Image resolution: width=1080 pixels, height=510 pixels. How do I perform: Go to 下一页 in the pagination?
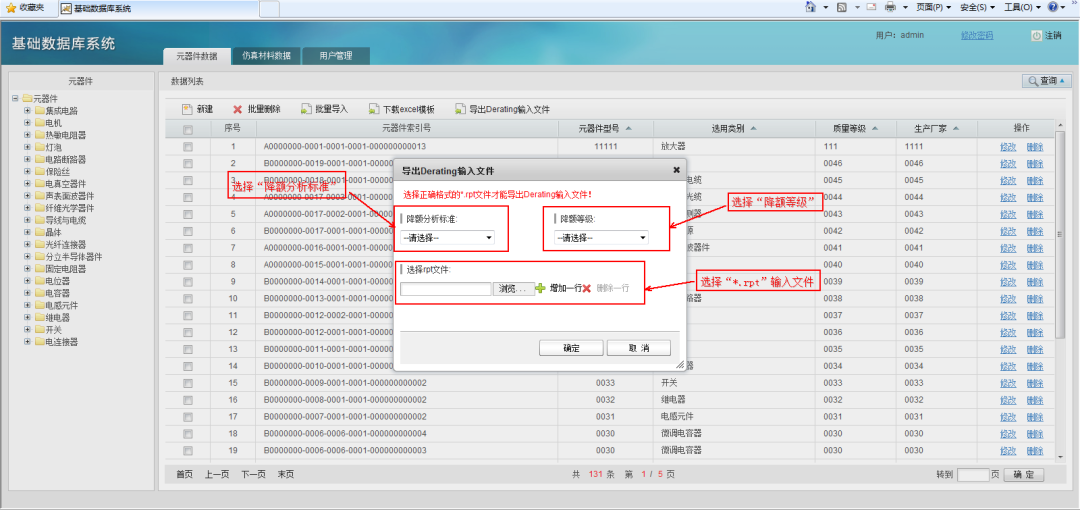pos(253,475)
